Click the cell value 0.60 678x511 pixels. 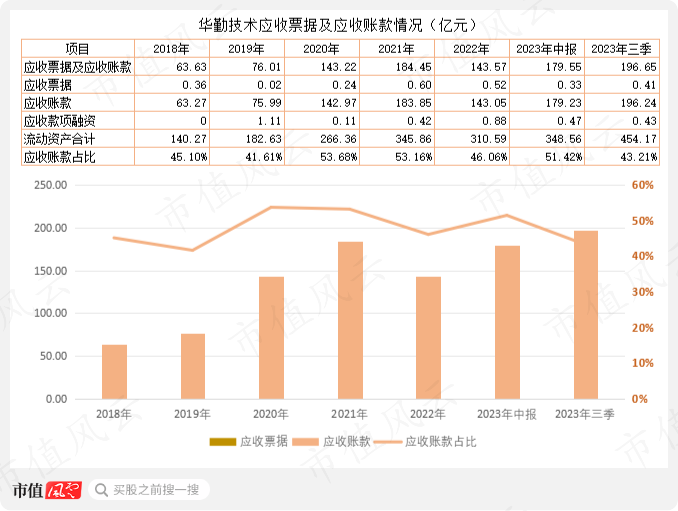(x=419, y=85)
